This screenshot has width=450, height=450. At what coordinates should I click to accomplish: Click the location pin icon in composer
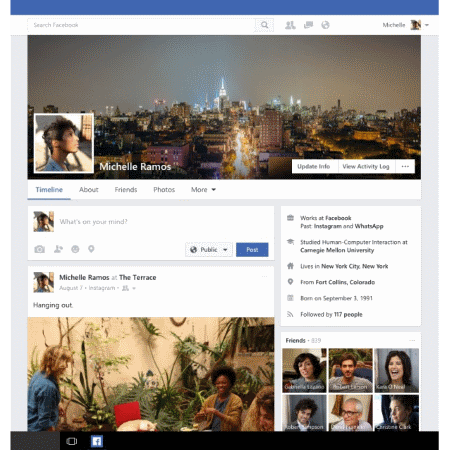coord(91,249)
